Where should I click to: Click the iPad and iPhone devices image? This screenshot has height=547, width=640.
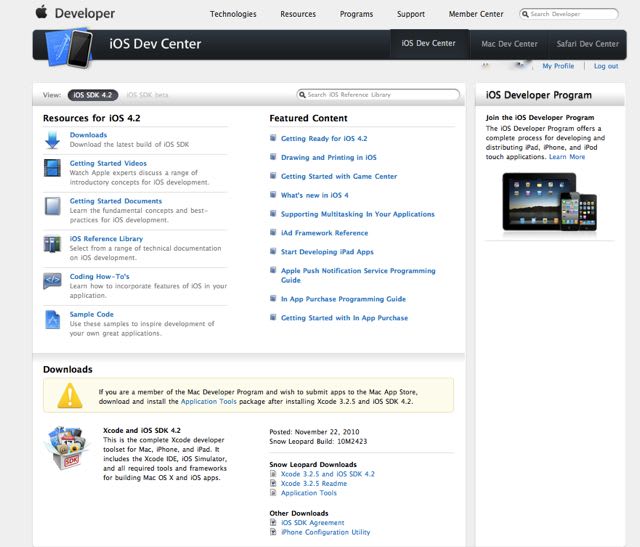pyautogui.click(x=549, y=202)
